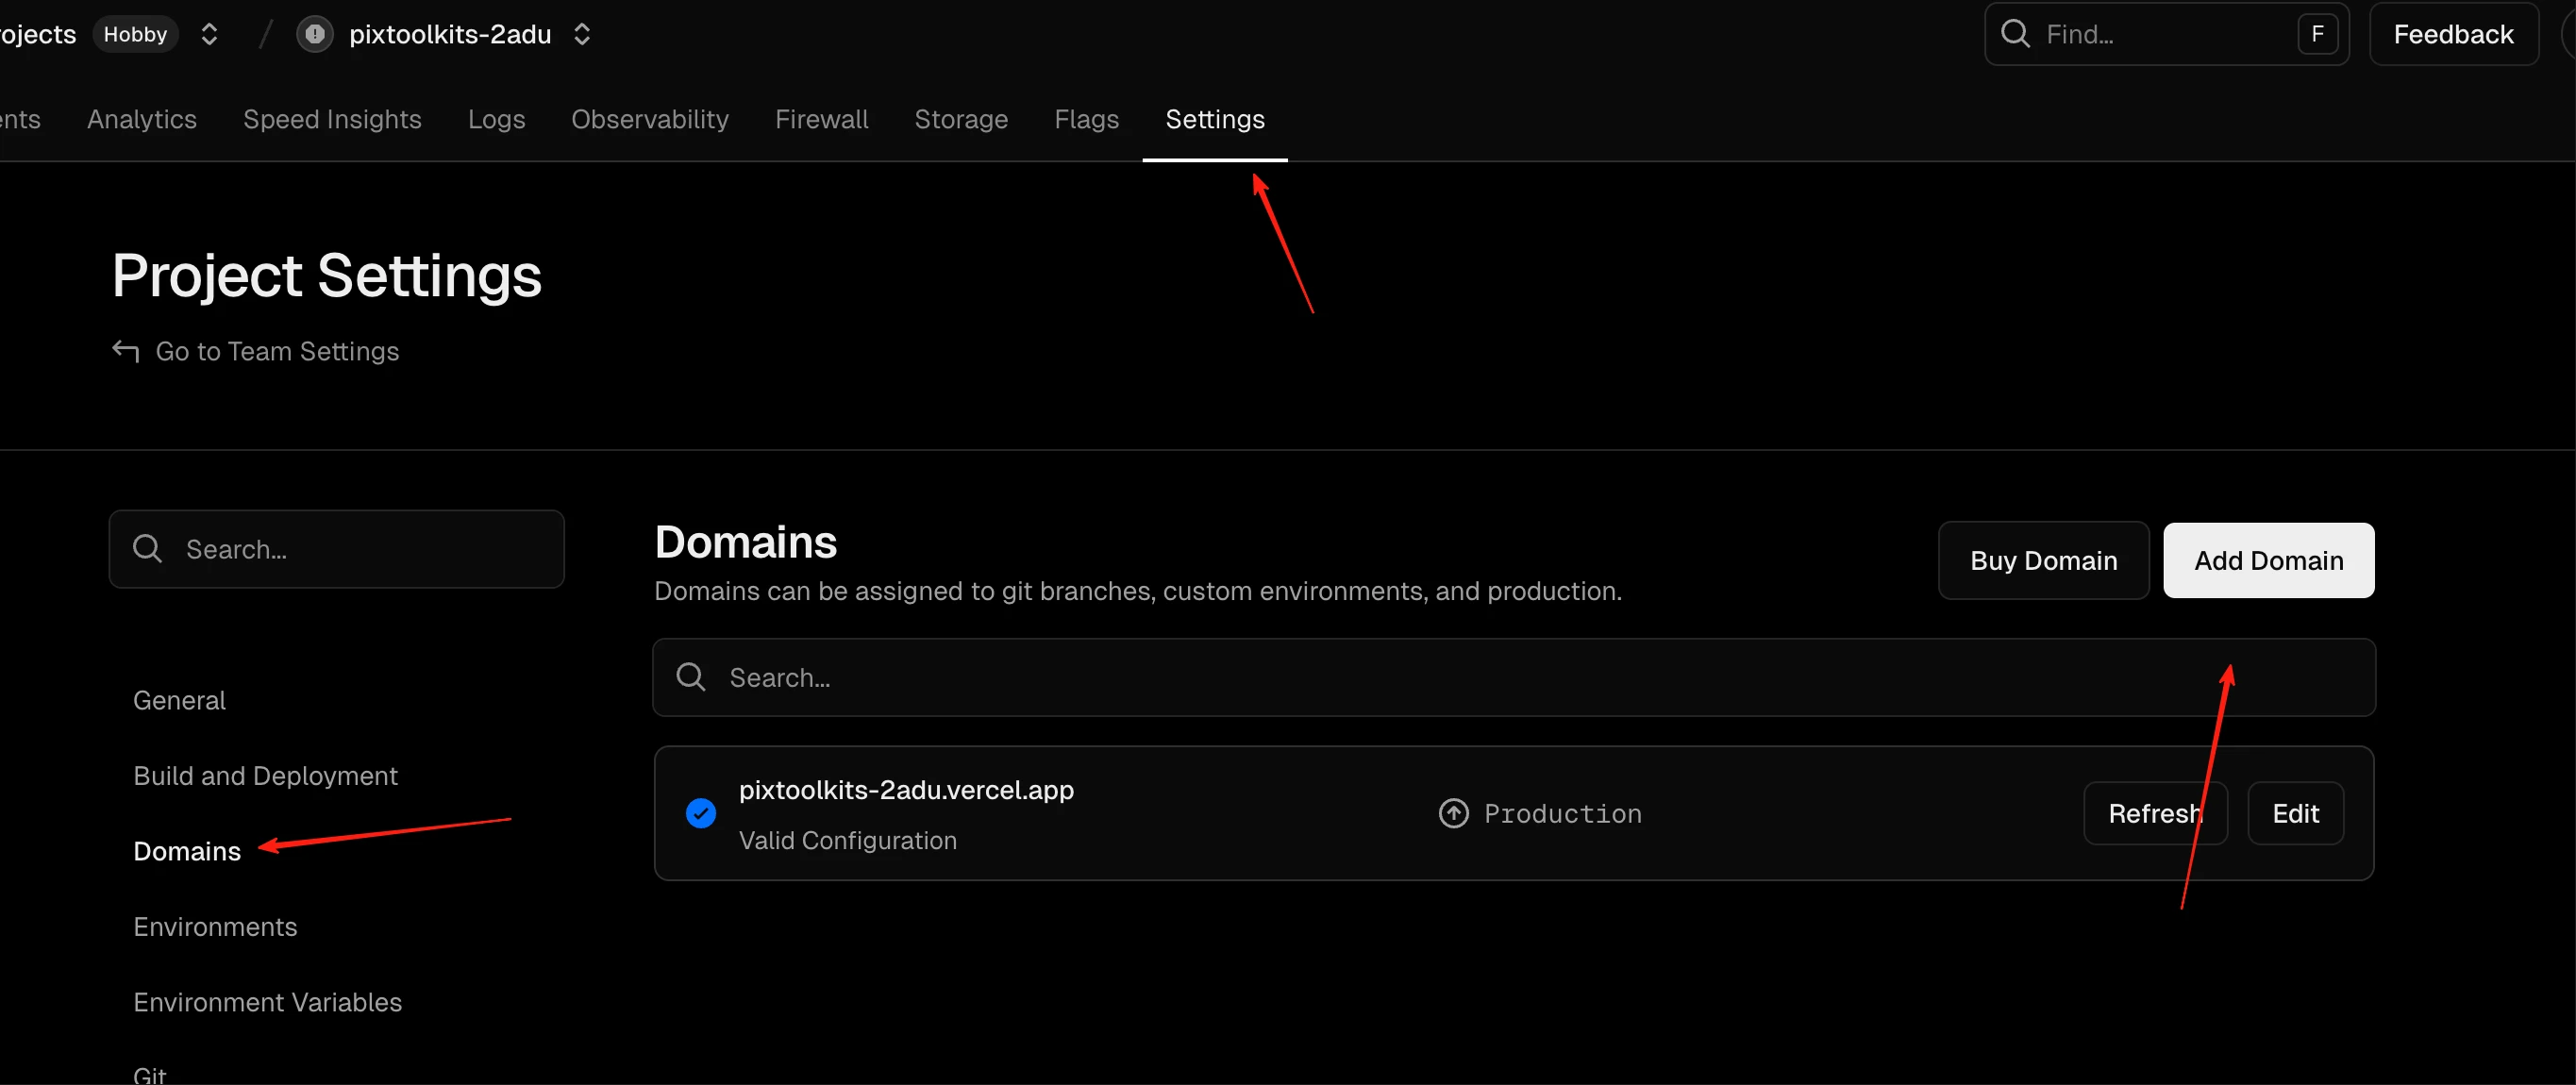Click the Buy Domain button
This screenshot has width=2576, height=1085.
(2043, 560)
